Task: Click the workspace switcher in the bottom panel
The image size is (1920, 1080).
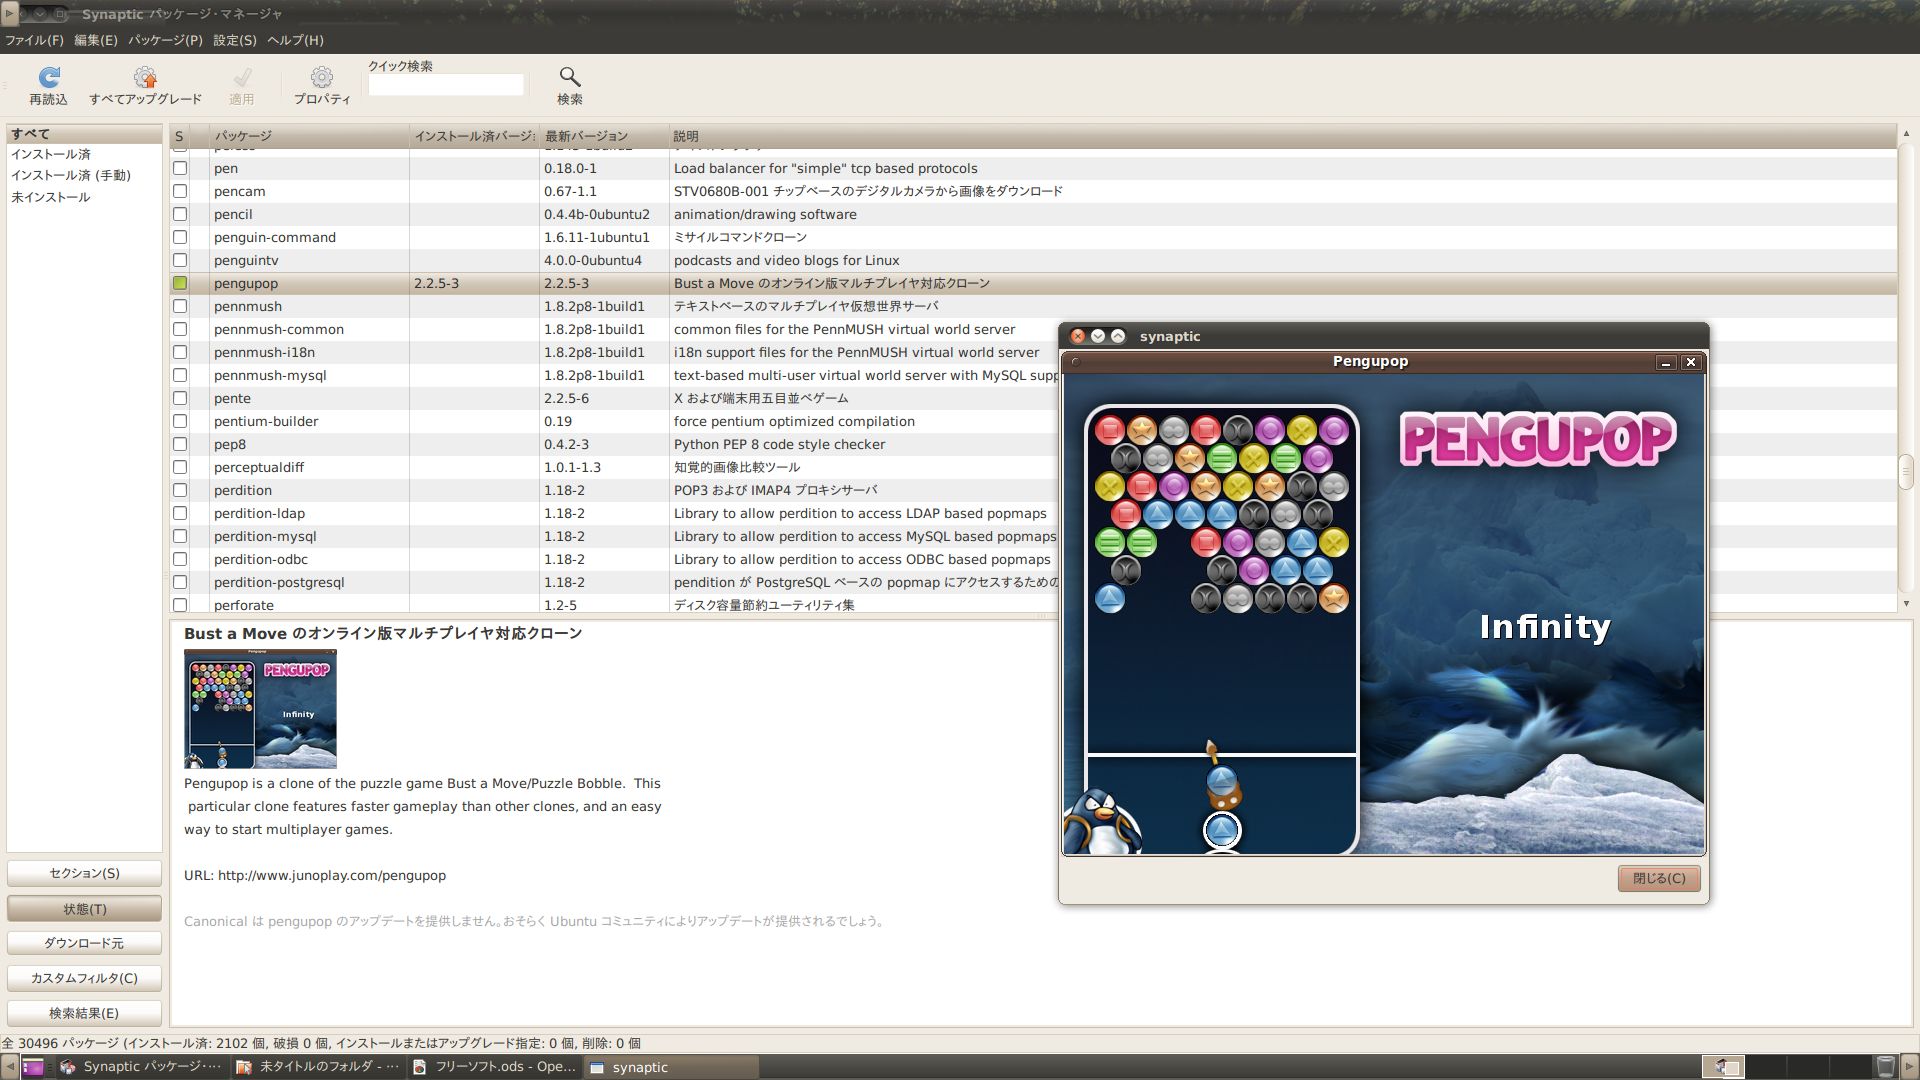Action: coord(1785,1067)
